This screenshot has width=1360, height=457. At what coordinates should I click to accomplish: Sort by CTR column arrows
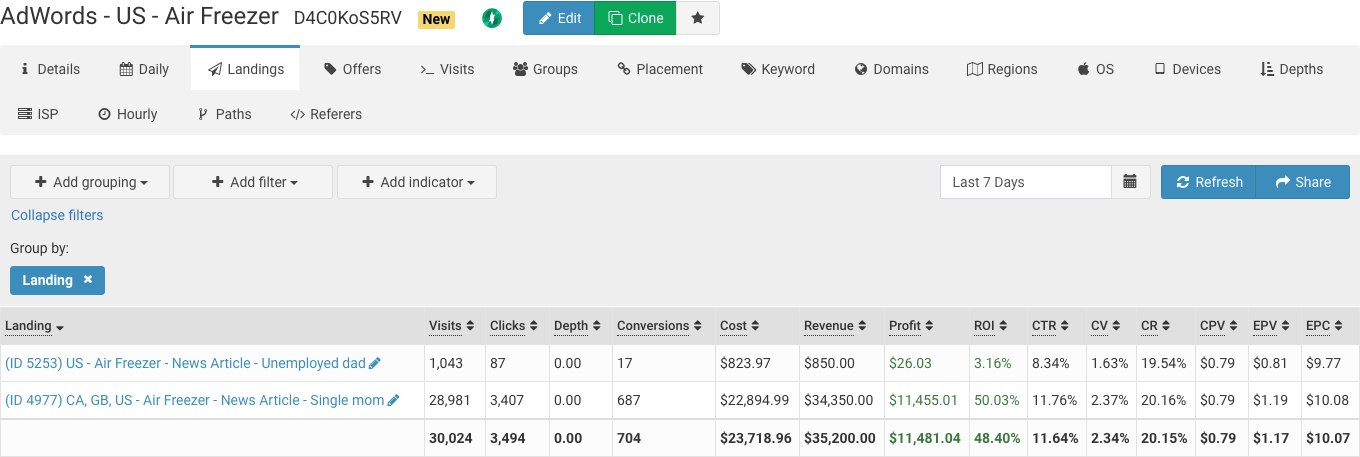coord(1065,326)
